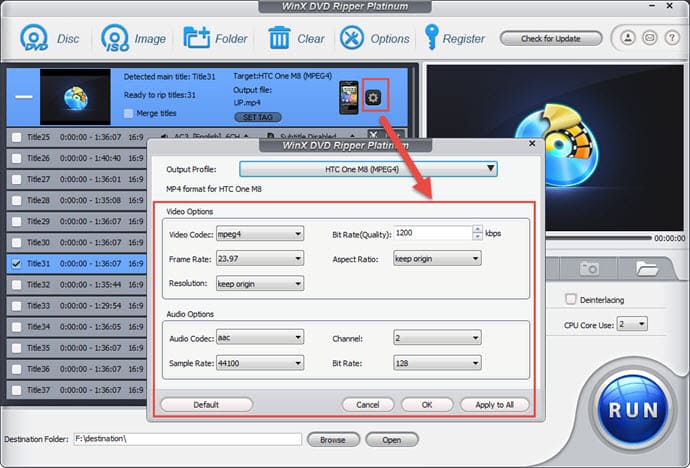The height and width of the screenshot is (468, 690).
Task: Open the audio Bit Rate dropdown
Action: click(x=437, y=363)
